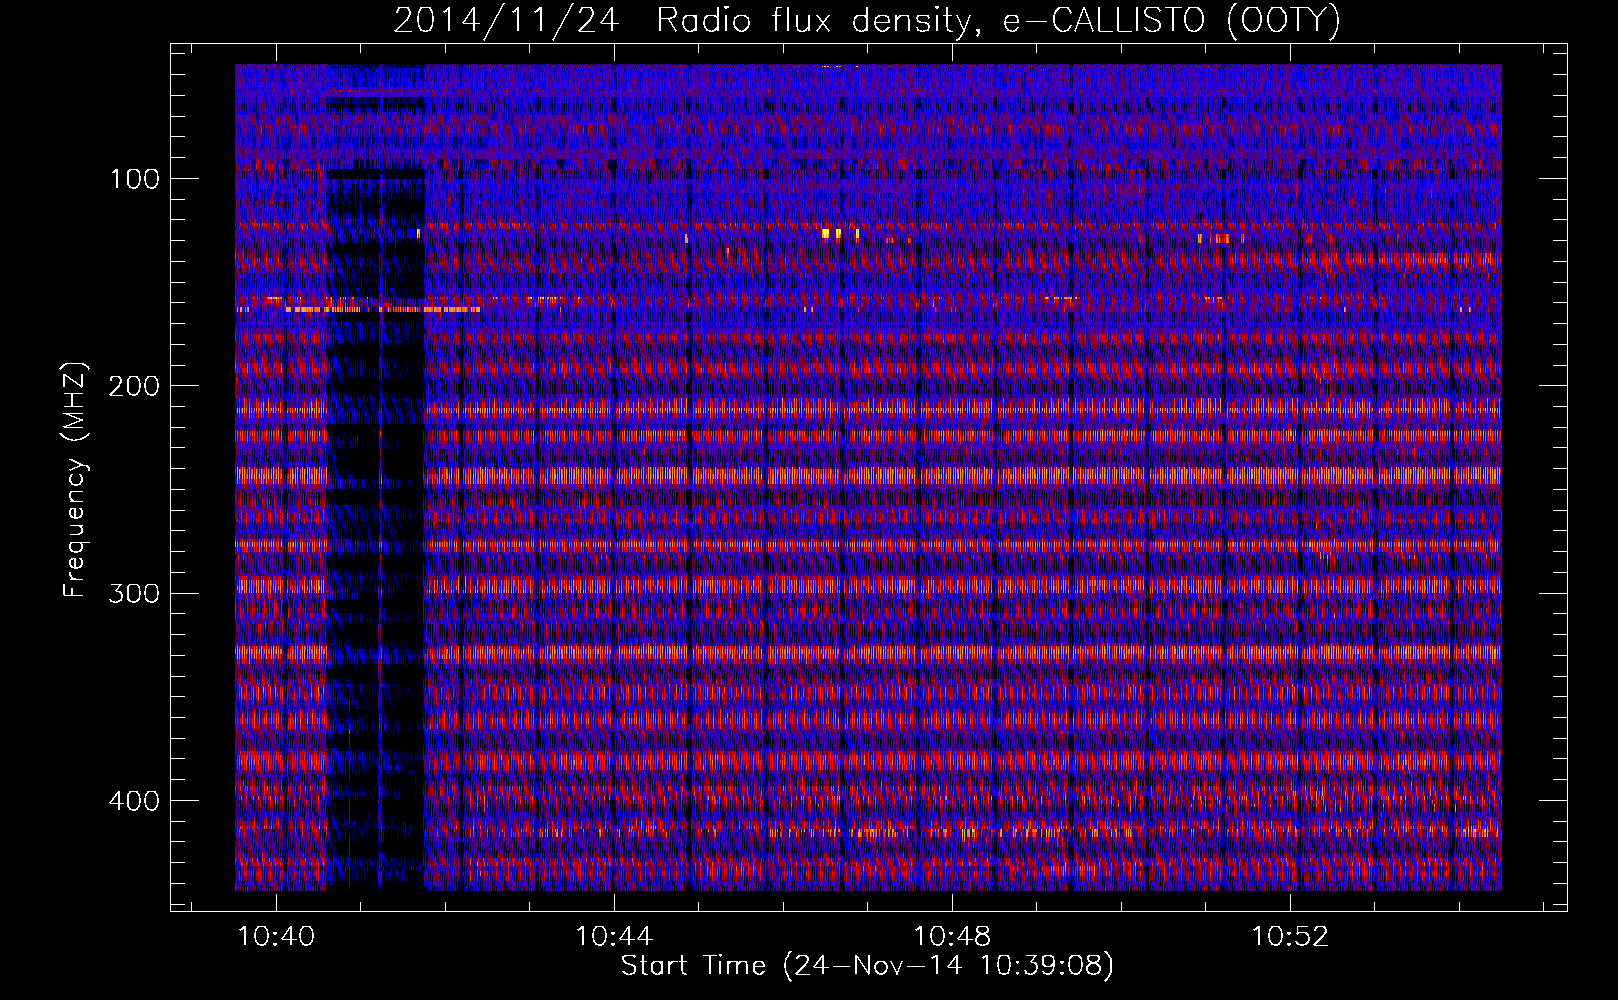
Task: Click the 10:40 time tick label
Action: point(277,937)
